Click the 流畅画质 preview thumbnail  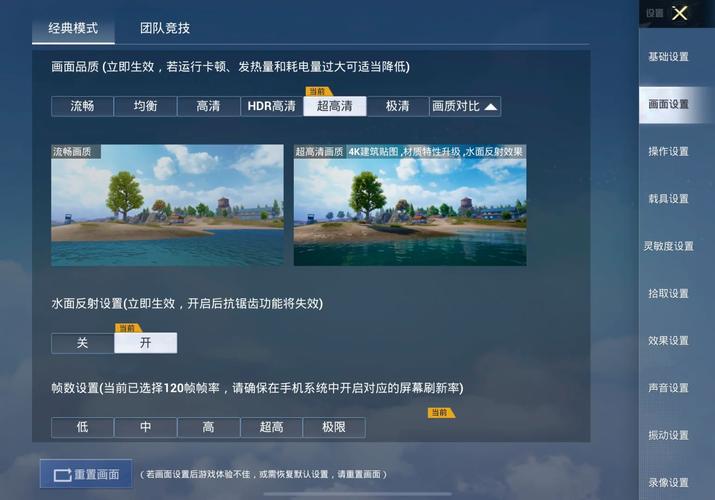click(167, 205)
